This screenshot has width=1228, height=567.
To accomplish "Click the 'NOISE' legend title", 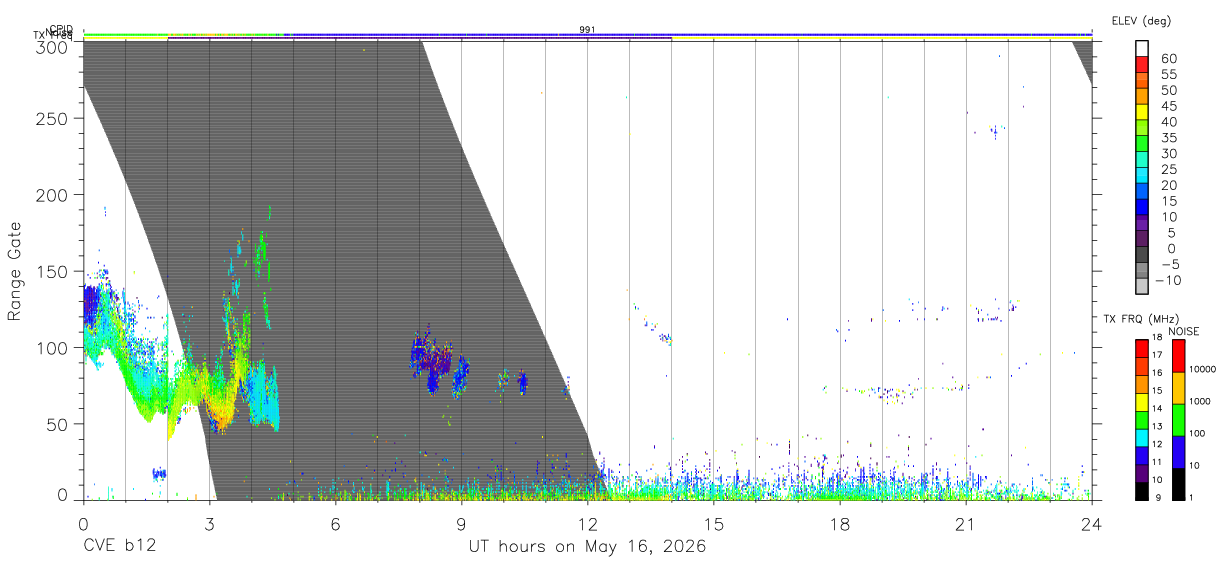I will pos(1185,331).
